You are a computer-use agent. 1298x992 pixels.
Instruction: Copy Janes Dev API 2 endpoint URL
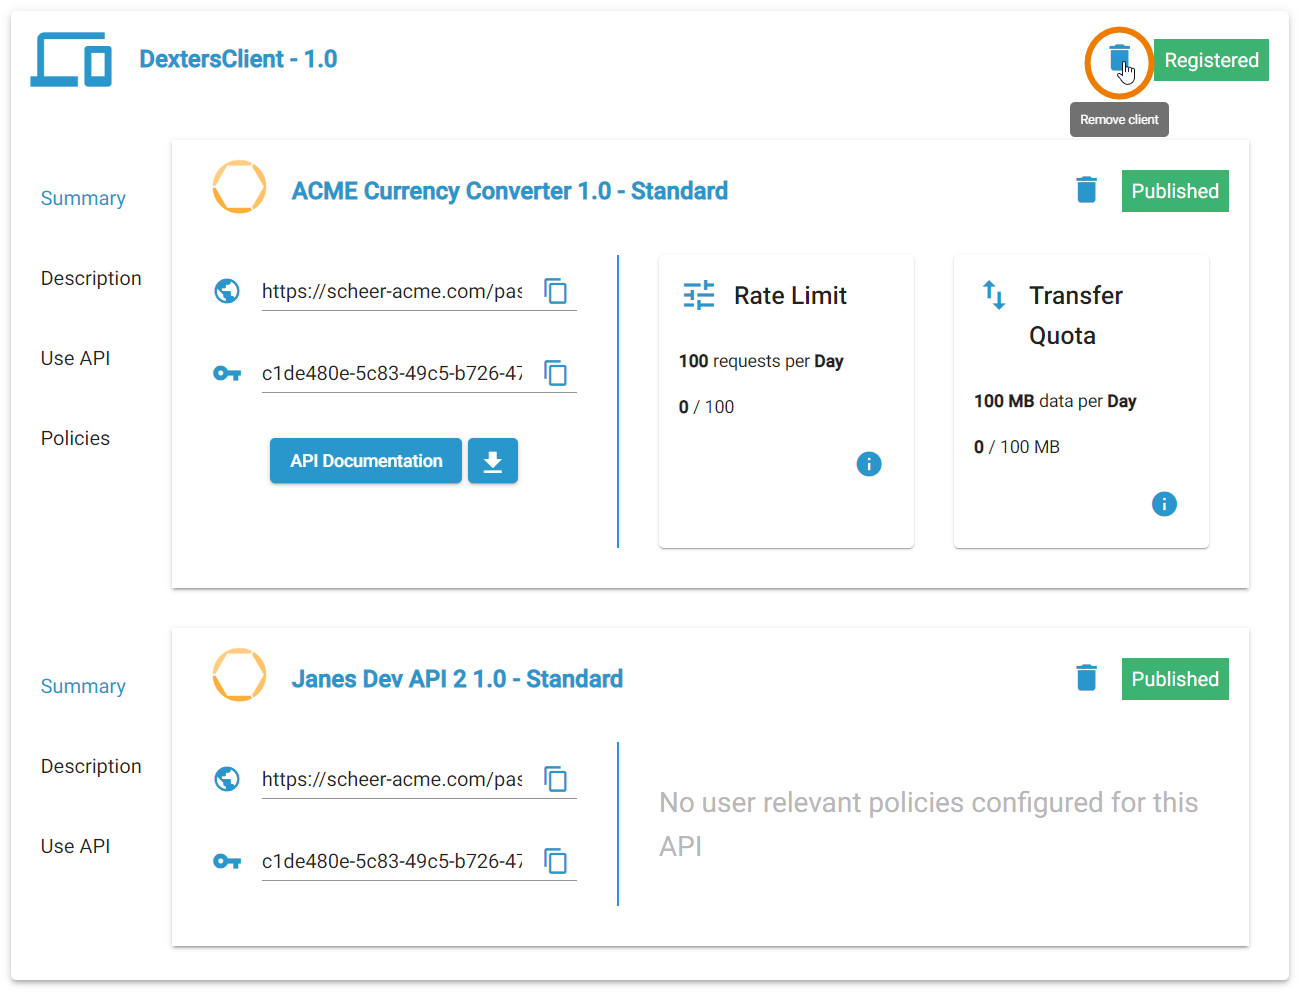(x=555, y=779)
